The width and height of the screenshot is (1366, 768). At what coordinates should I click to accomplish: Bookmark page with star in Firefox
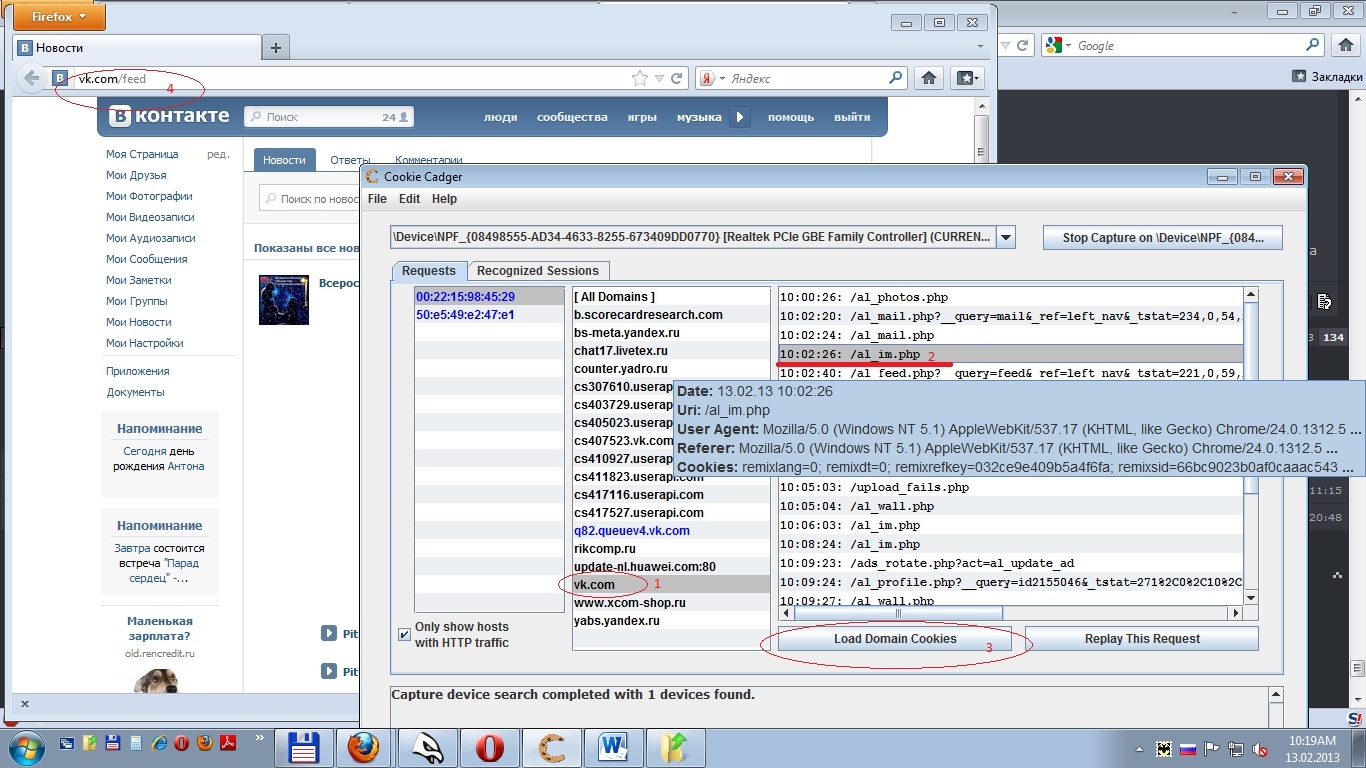(639, 78)
